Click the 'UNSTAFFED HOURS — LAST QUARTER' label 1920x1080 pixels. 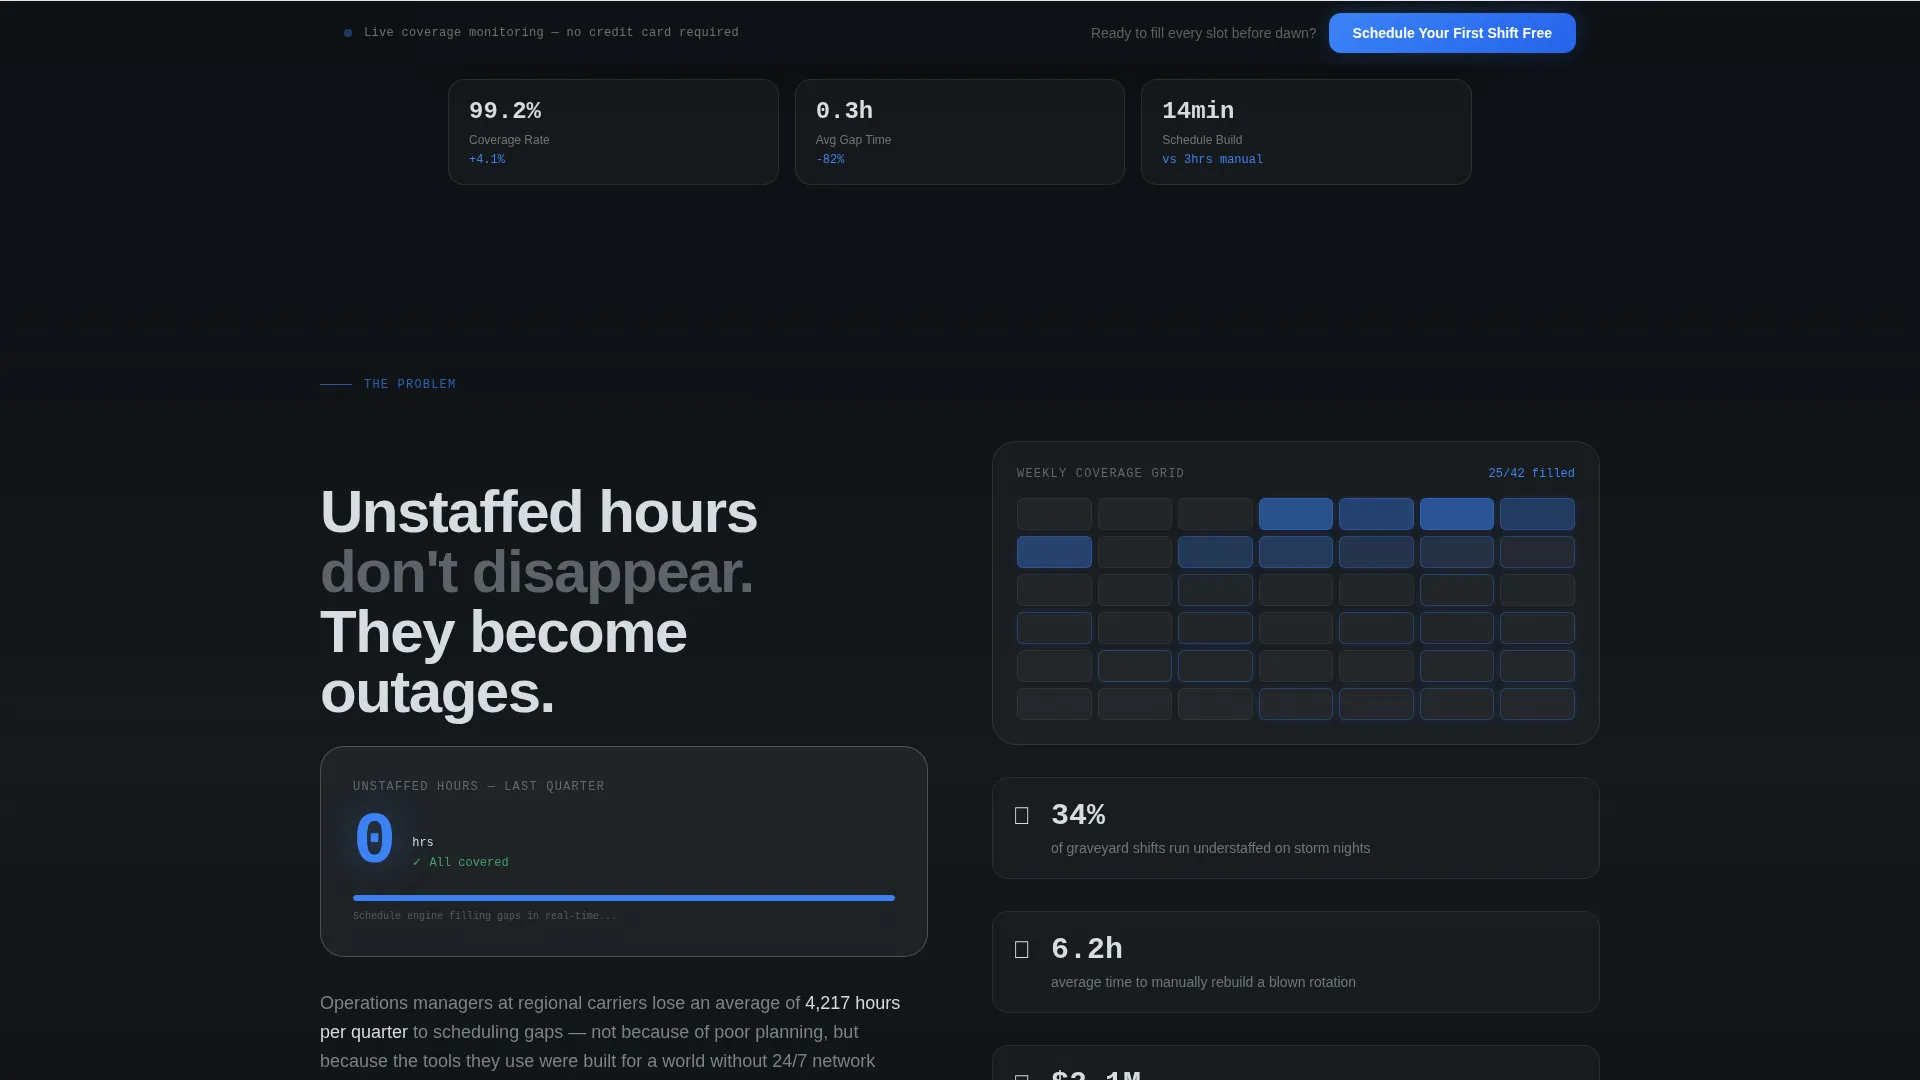tap(479, 786)
